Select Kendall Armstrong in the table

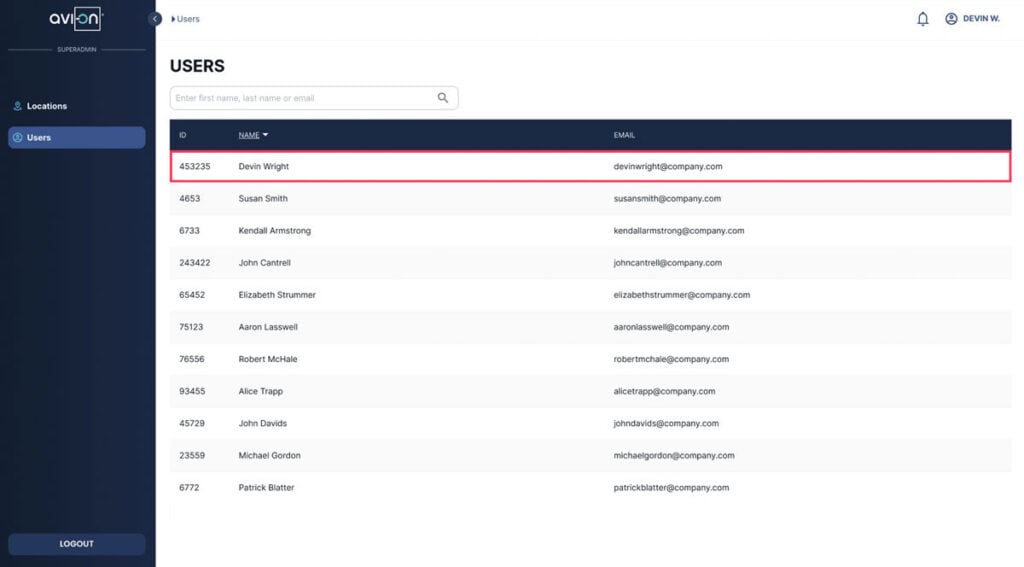[x=274, y=231]
